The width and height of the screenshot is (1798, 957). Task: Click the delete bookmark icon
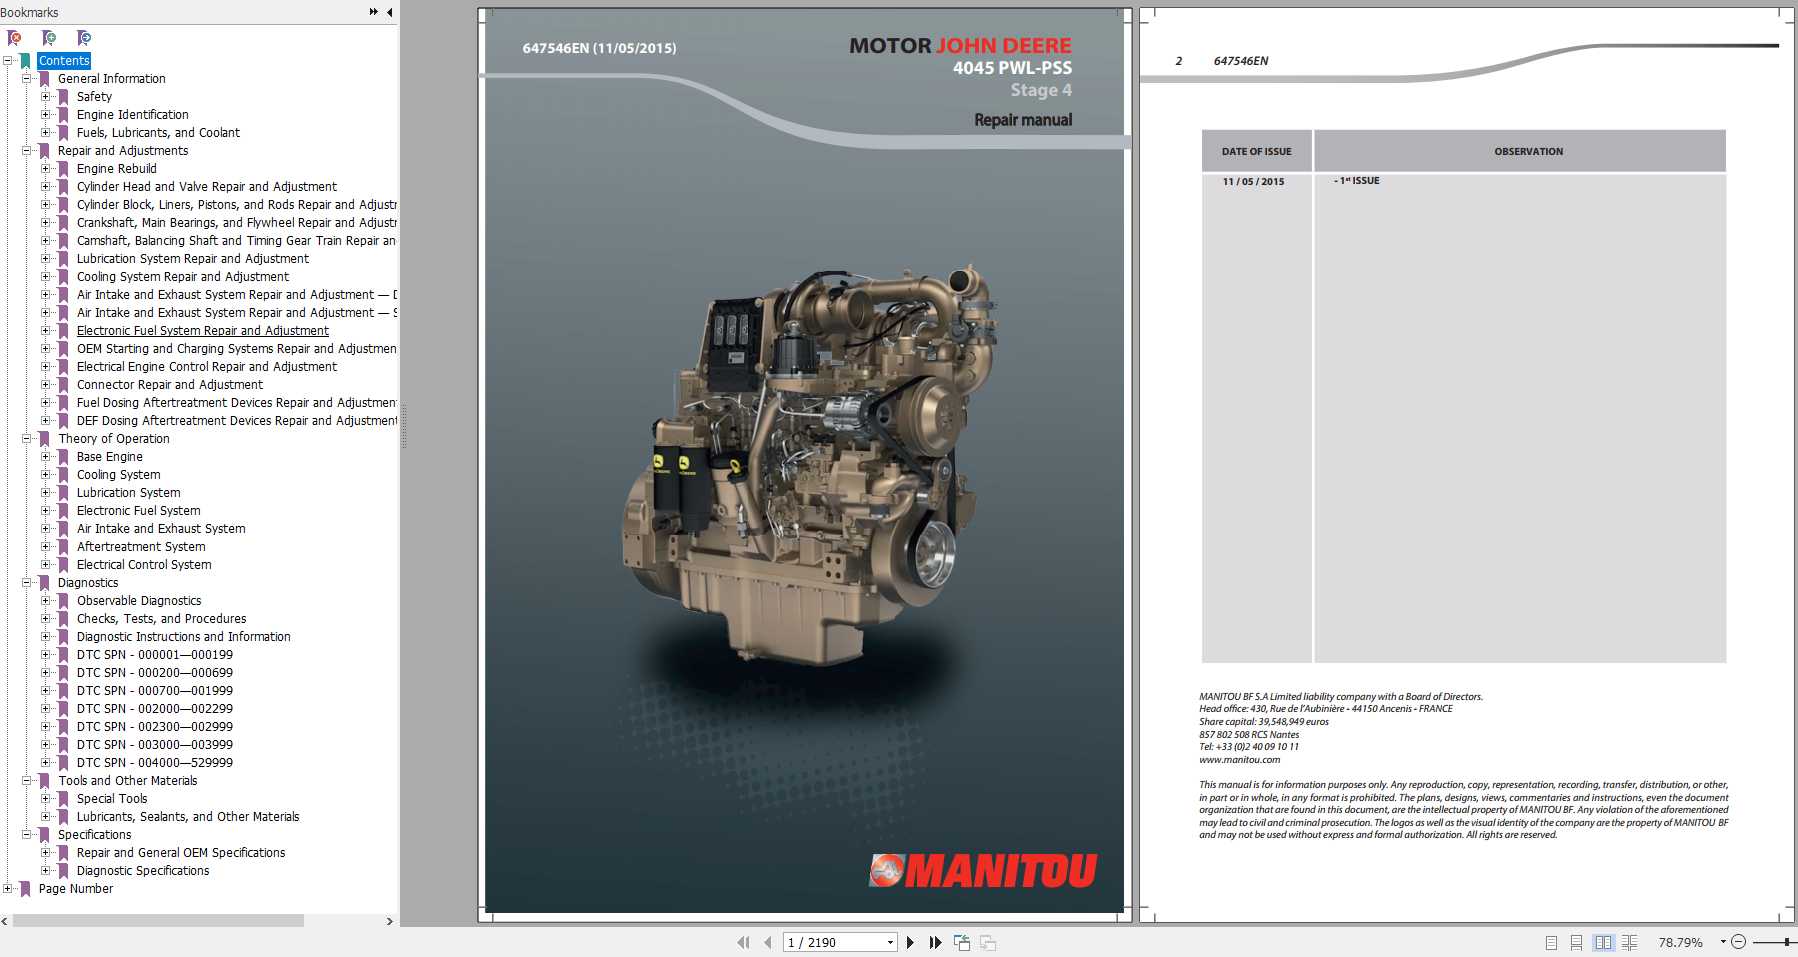[x=14, y=38]
